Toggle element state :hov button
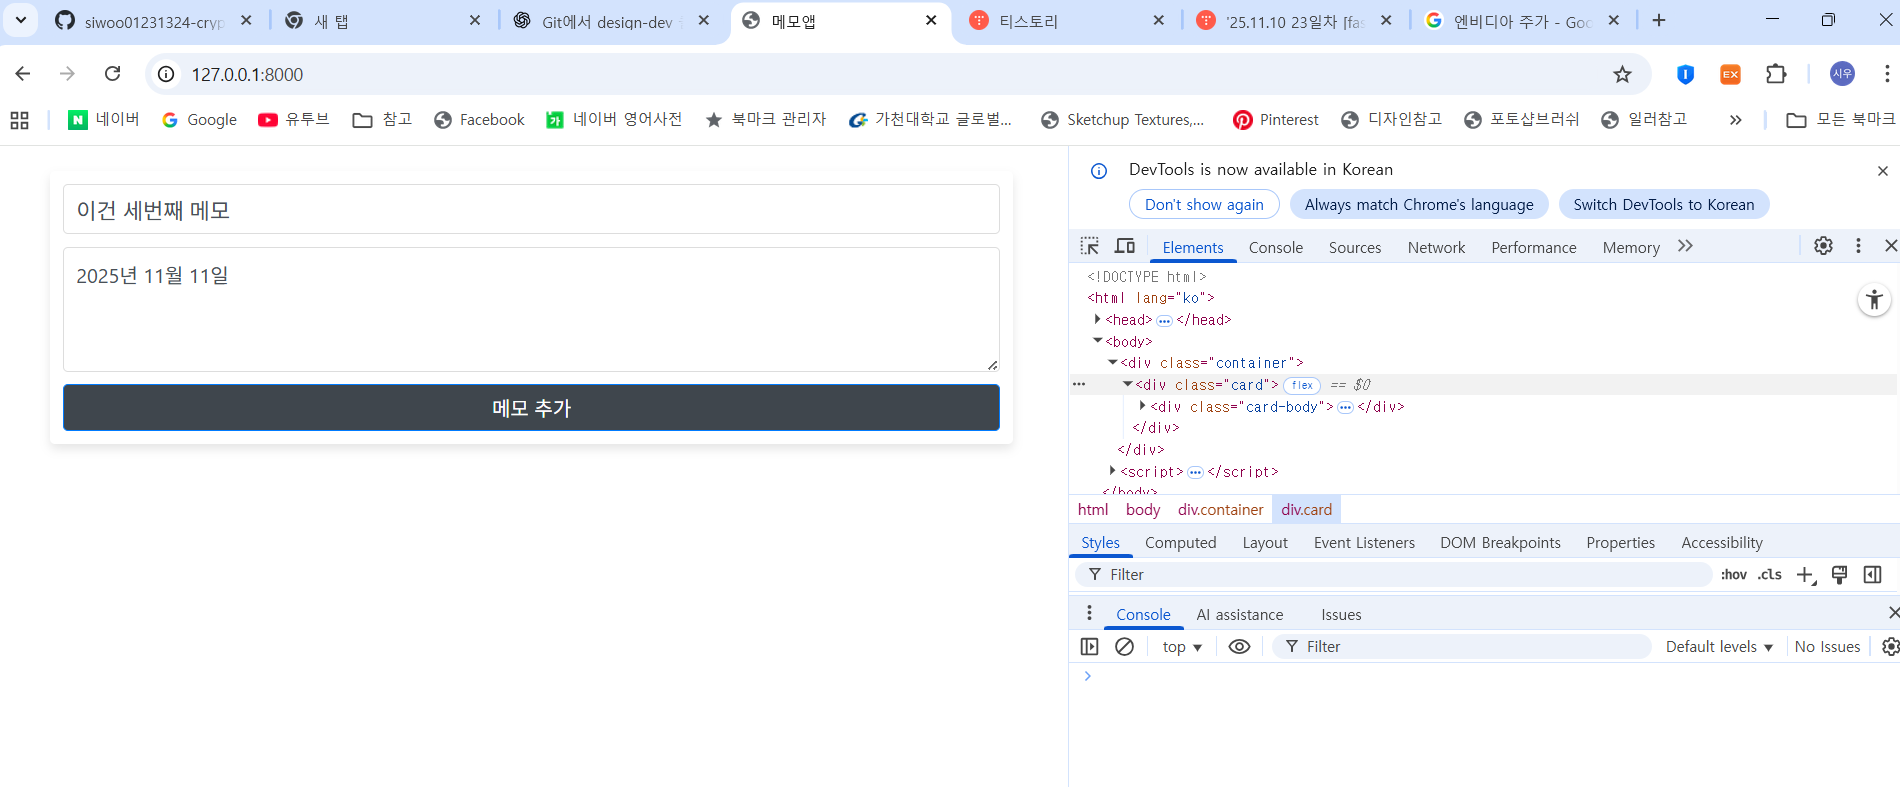Viewport: 1900px width, 787px height. (x=1734, y=574)
